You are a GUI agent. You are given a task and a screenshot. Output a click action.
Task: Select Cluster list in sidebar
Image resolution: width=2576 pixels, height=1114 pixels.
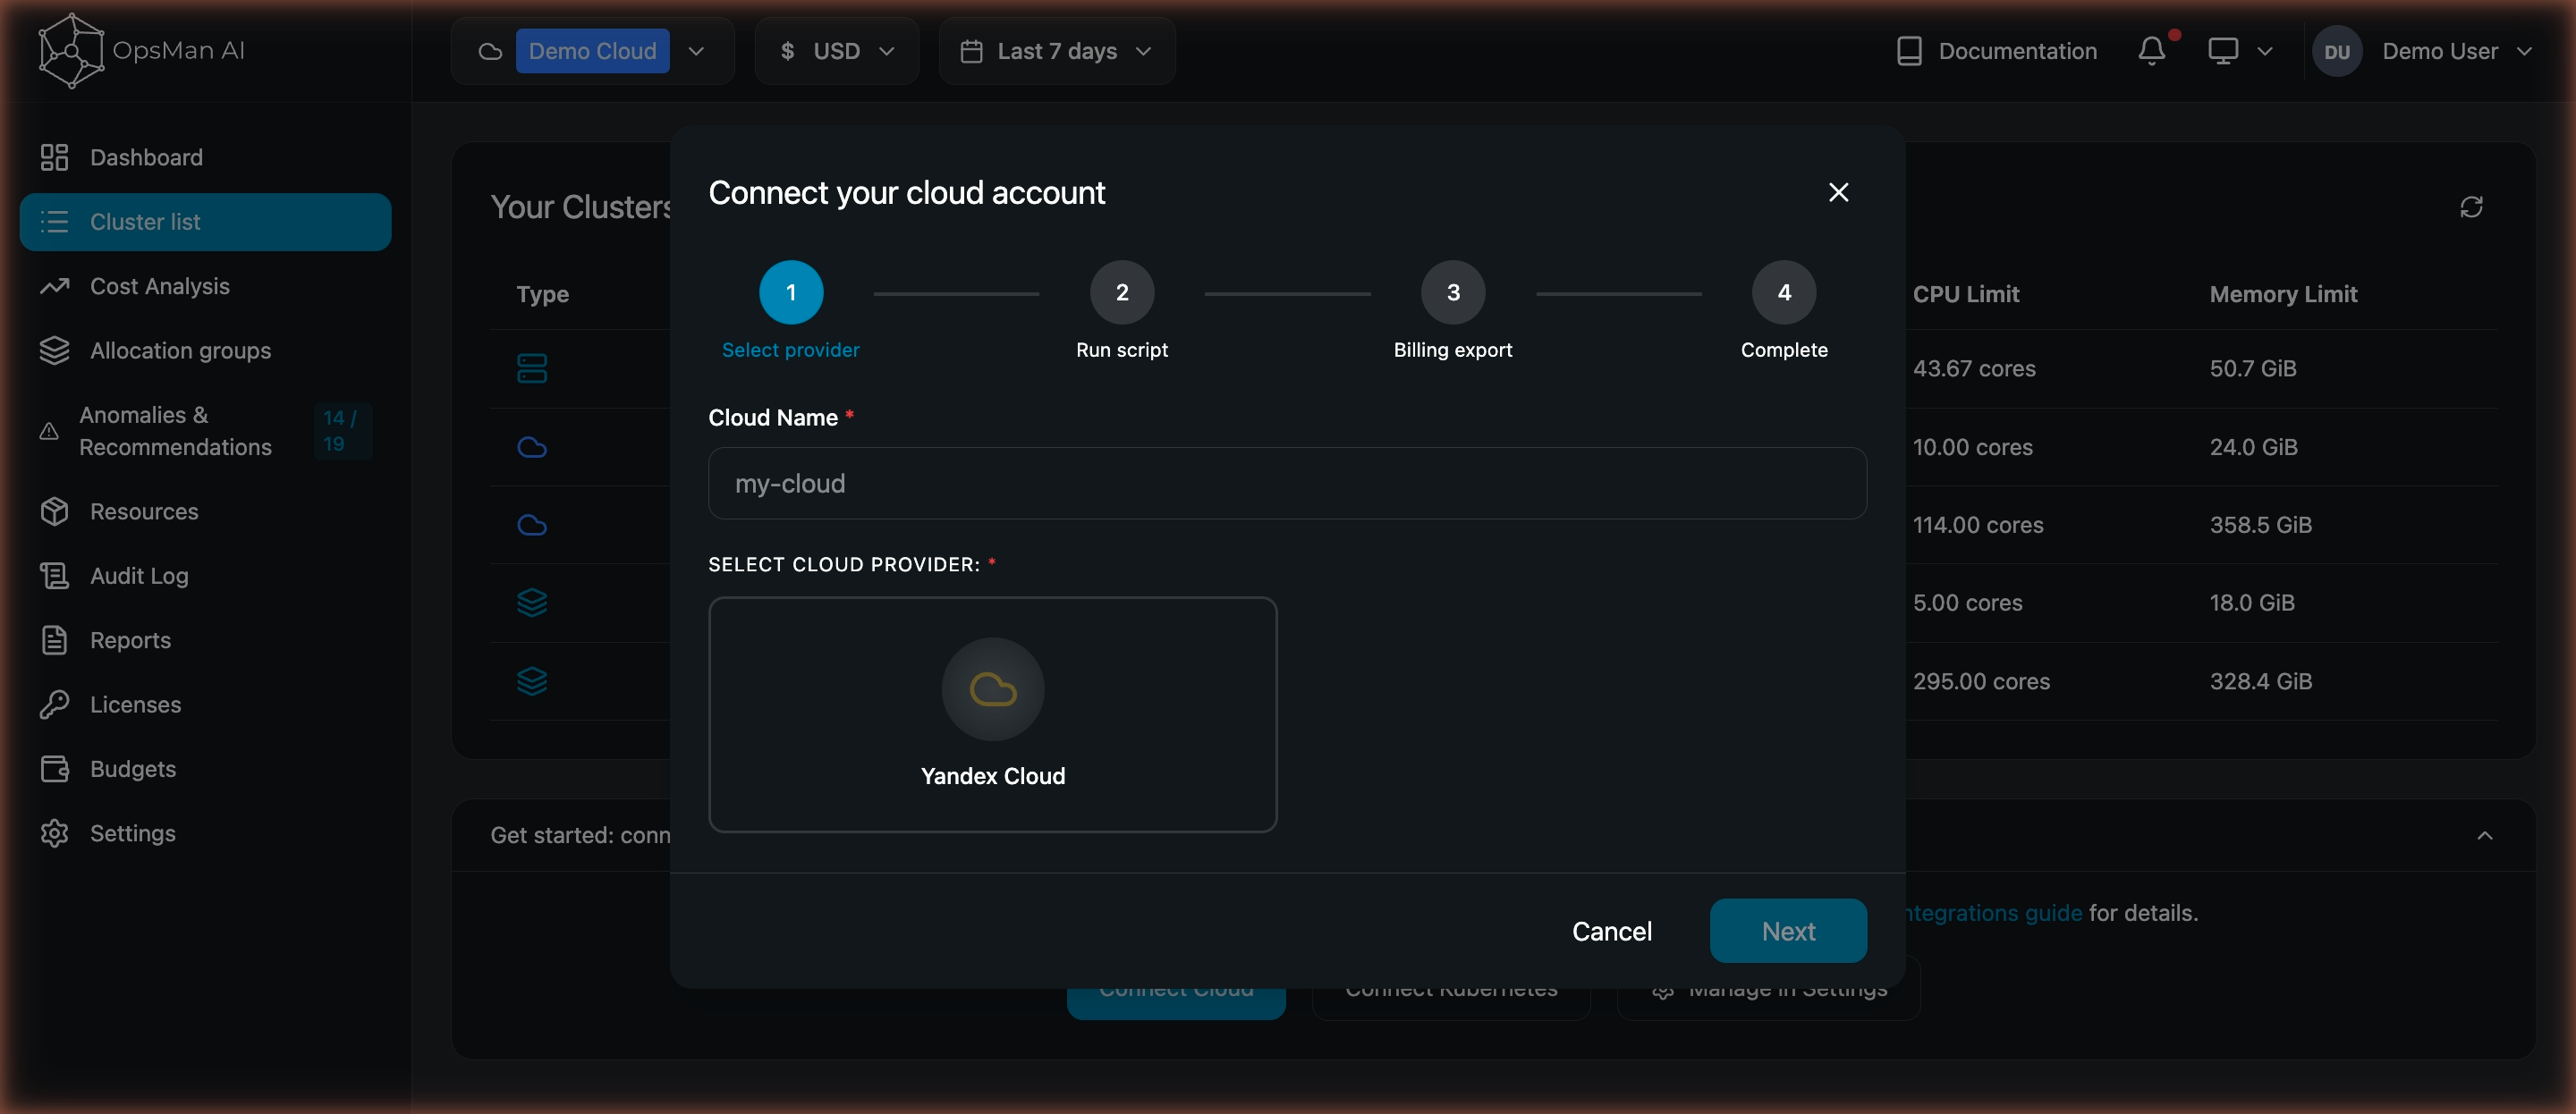[205, 222]
